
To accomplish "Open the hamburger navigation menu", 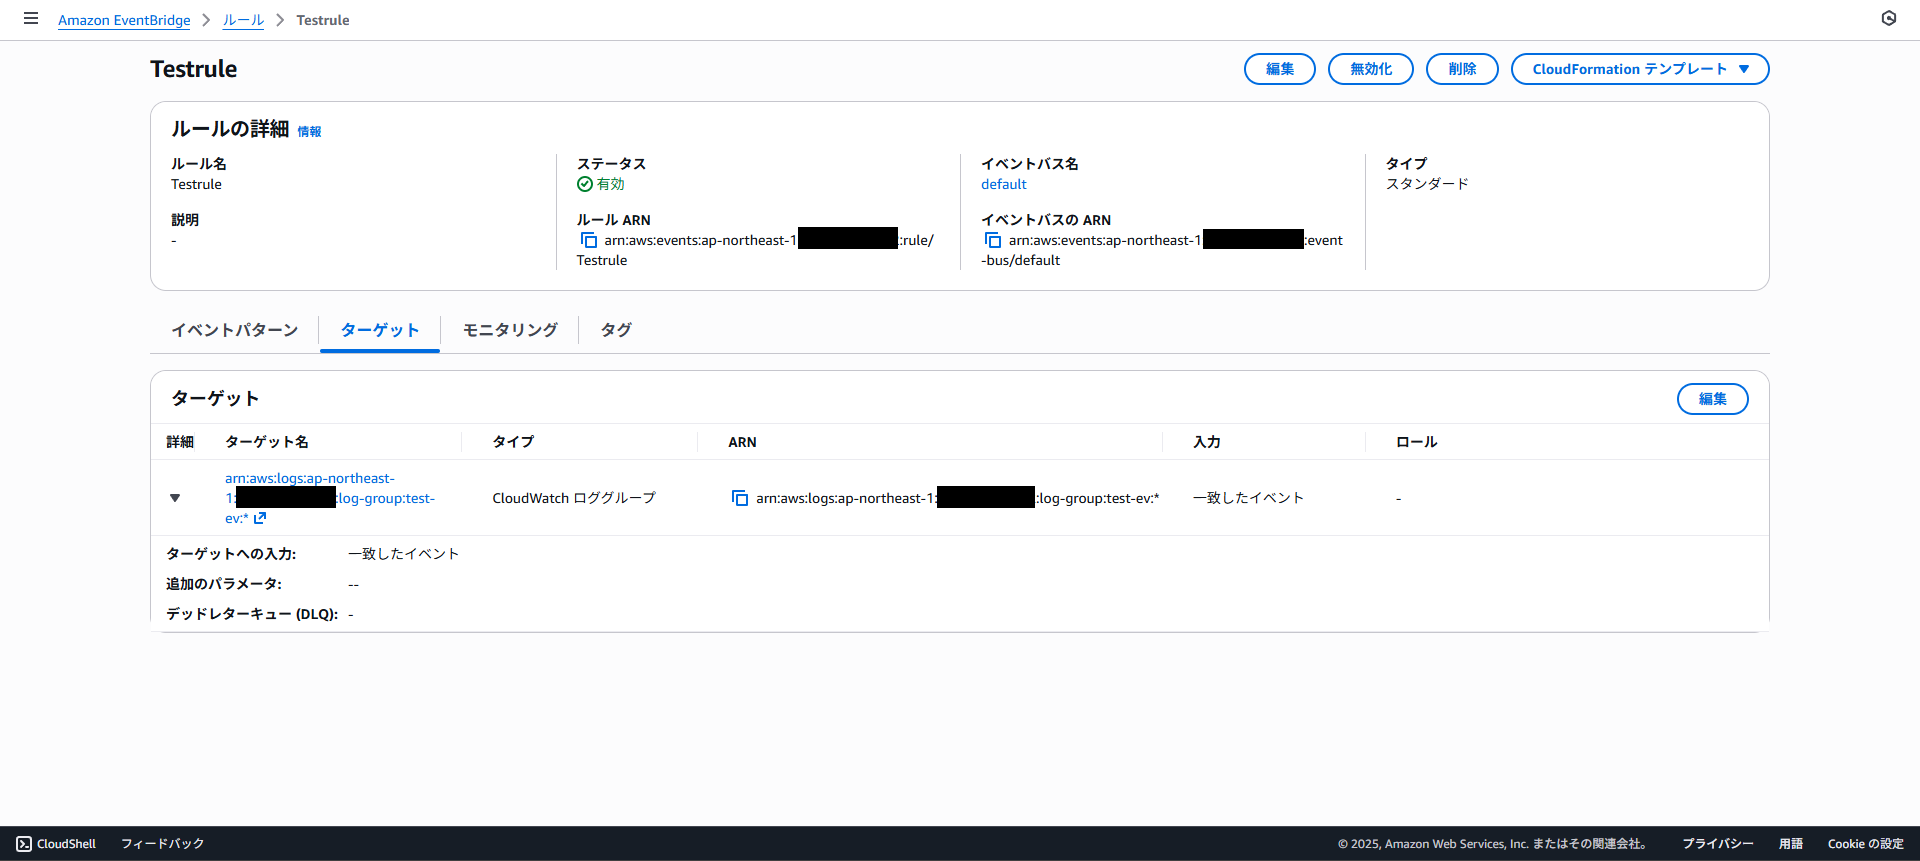I will pos(31,19).
